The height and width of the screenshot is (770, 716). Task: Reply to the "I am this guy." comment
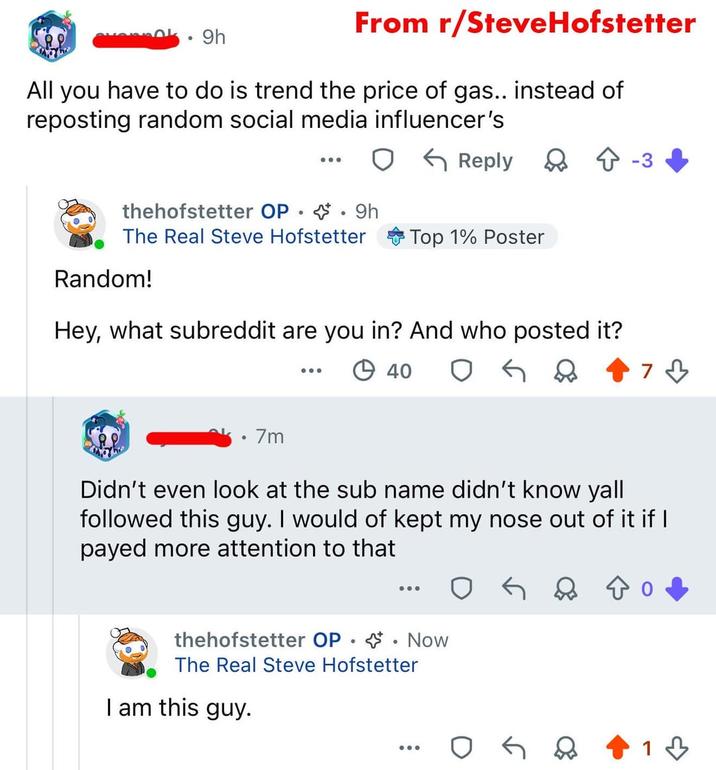coord(514,749)
